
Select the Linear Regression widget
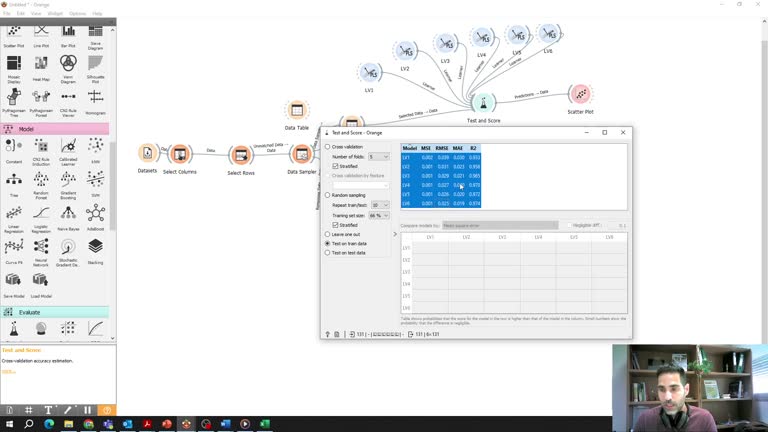click(x=14, y=218)
